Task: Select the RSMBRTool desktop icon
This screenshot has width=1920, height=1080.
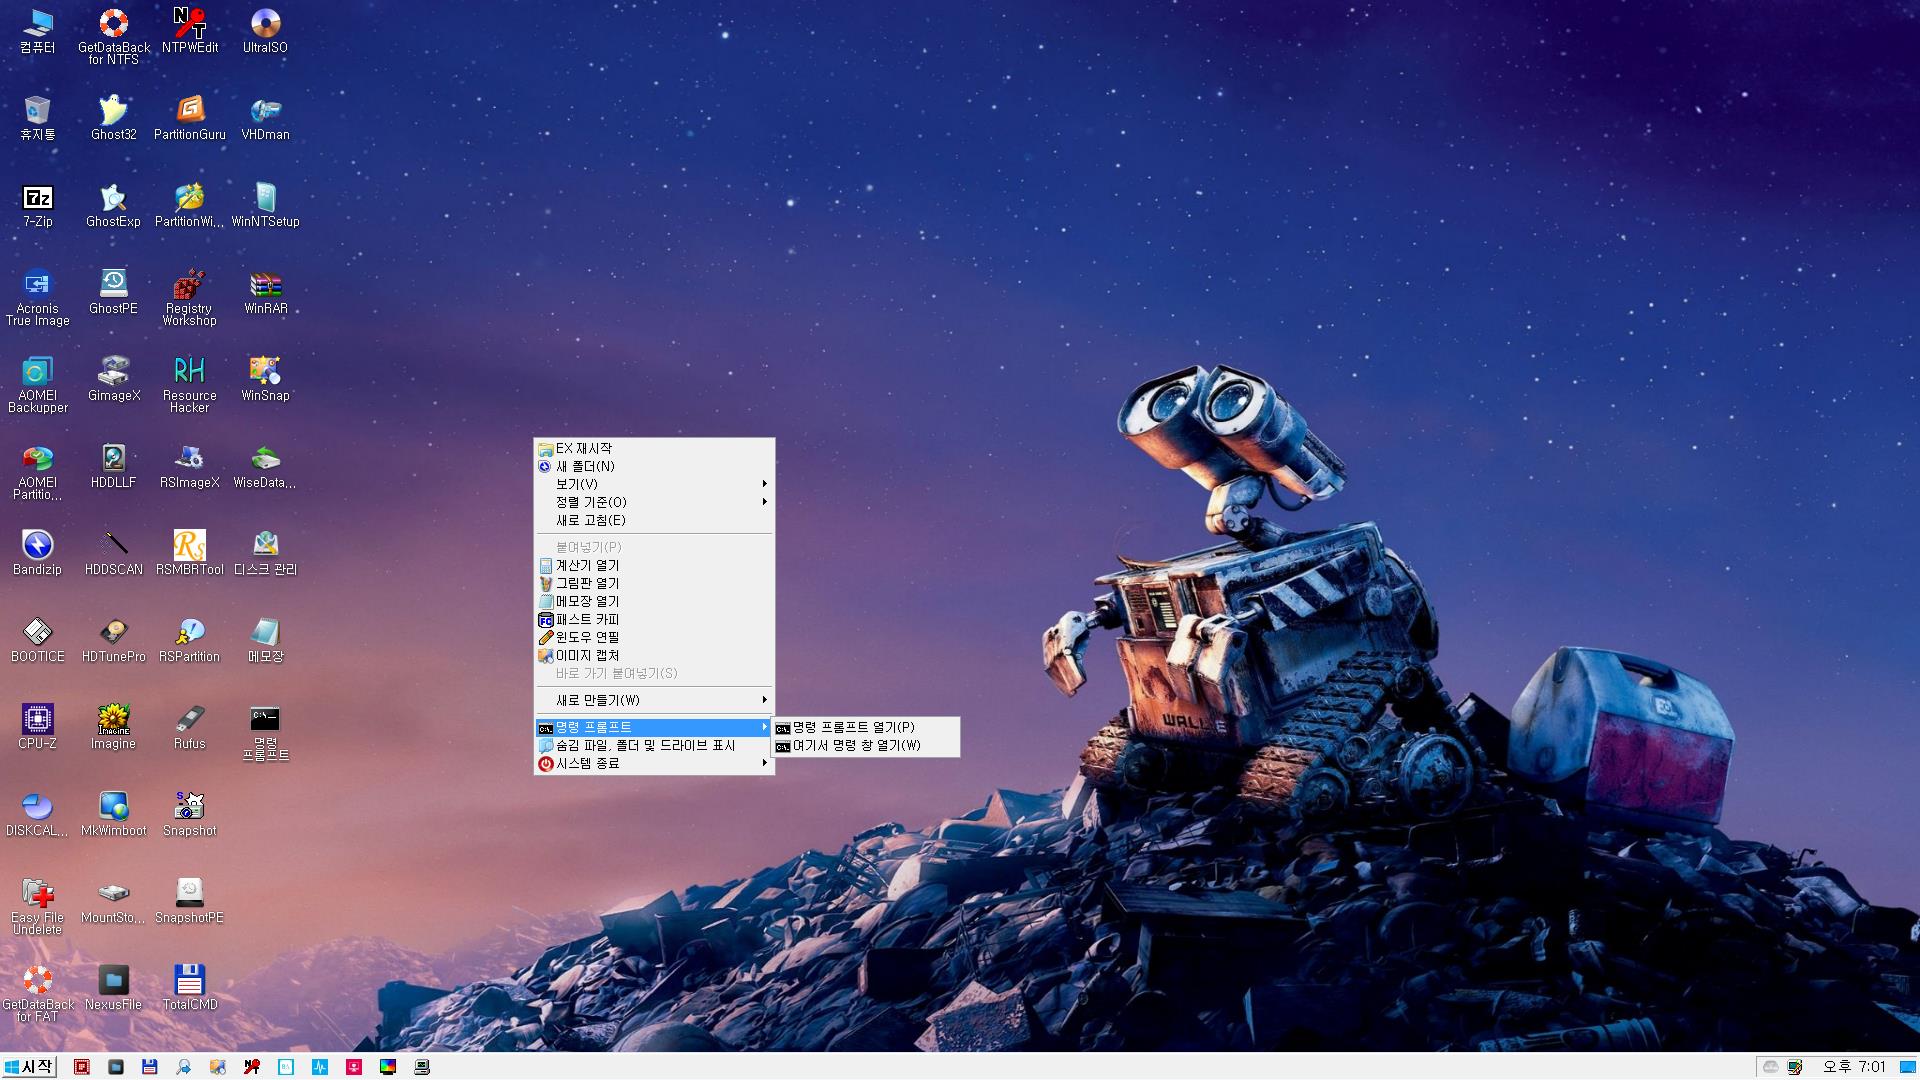Action: (x=190, y=552)
